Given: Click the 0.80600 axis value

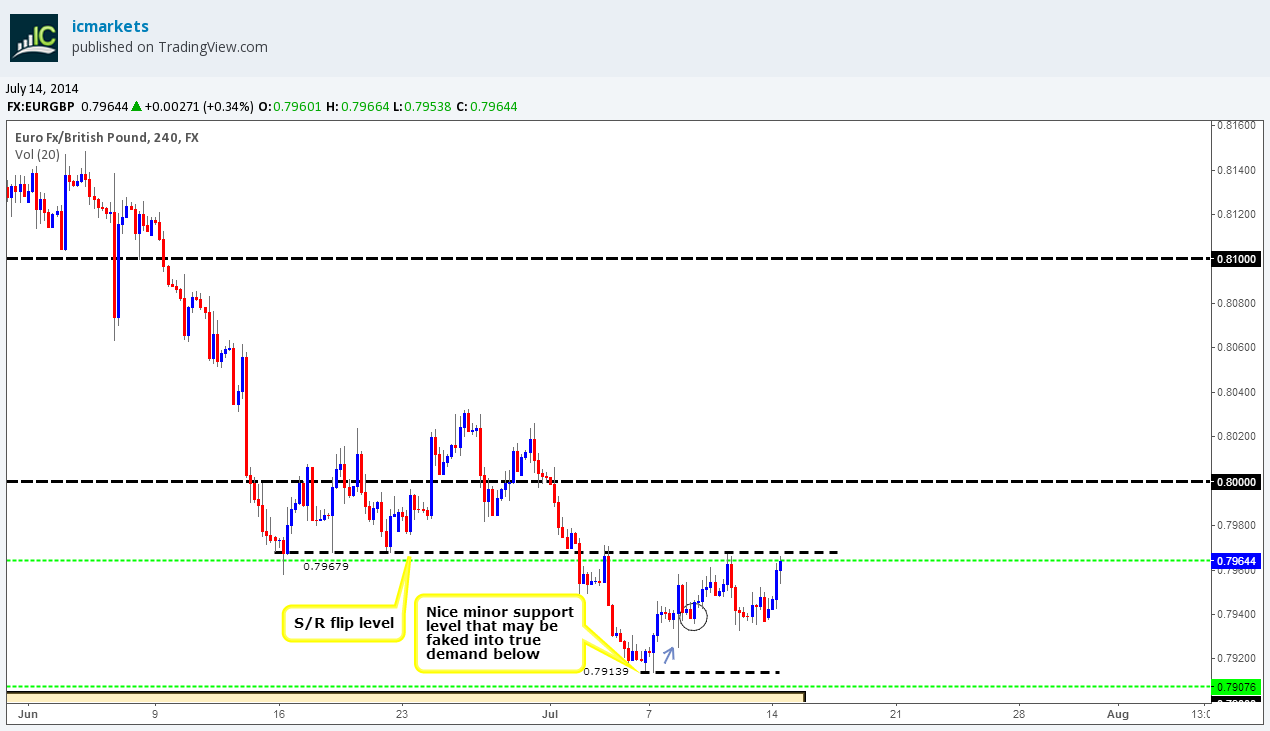Looking at the screenshot, I should [x=1237, y=347].
